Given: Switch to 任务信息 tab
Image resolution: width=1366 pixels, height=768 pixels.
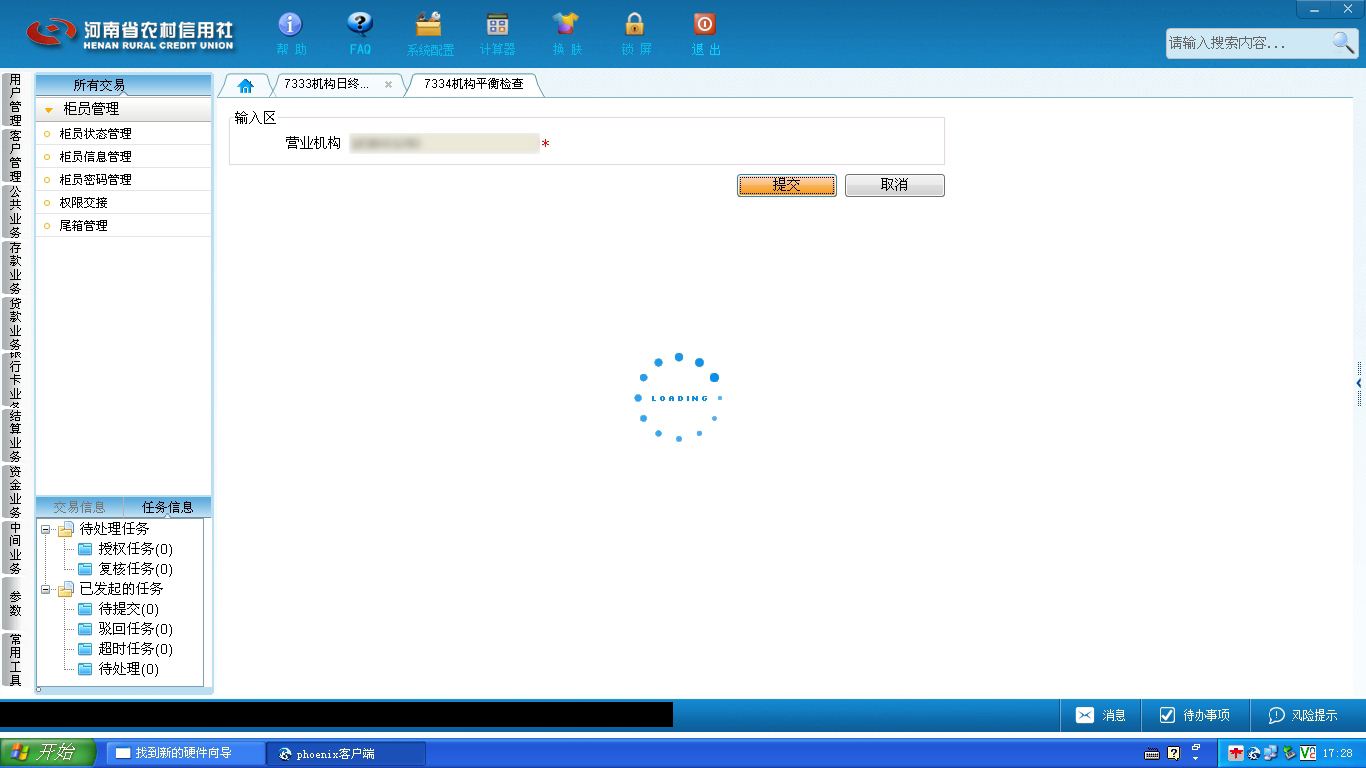Looking at the screenshot, I should pos(168,507).
